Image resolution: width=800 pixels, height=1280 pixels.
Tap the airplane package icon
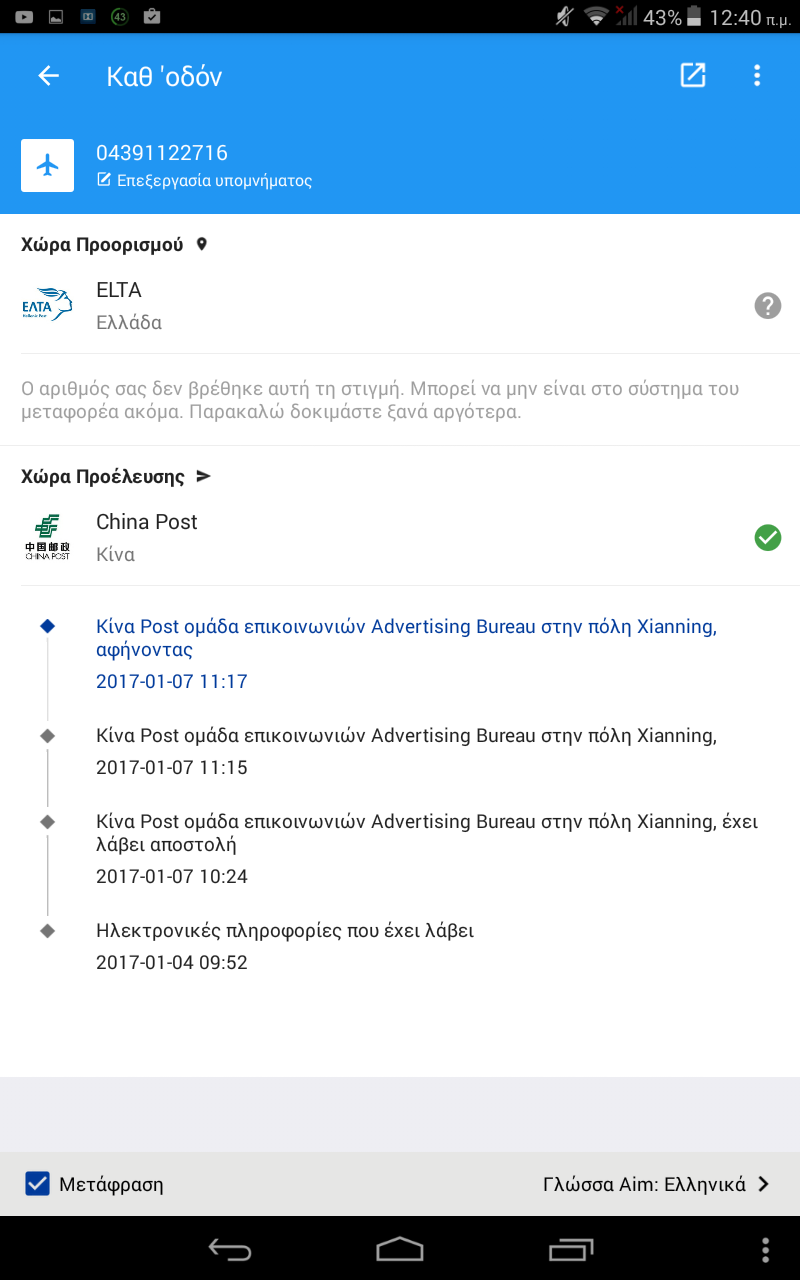[x=48, y=165]
